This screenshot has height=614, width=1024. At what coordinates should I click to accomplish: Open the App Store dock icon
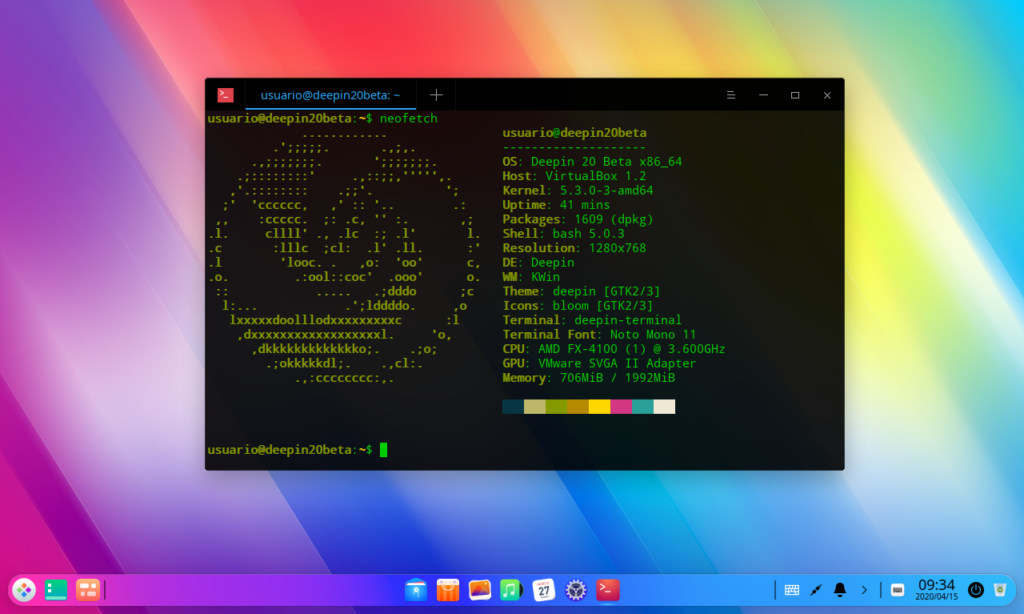(x=448, y=590)
